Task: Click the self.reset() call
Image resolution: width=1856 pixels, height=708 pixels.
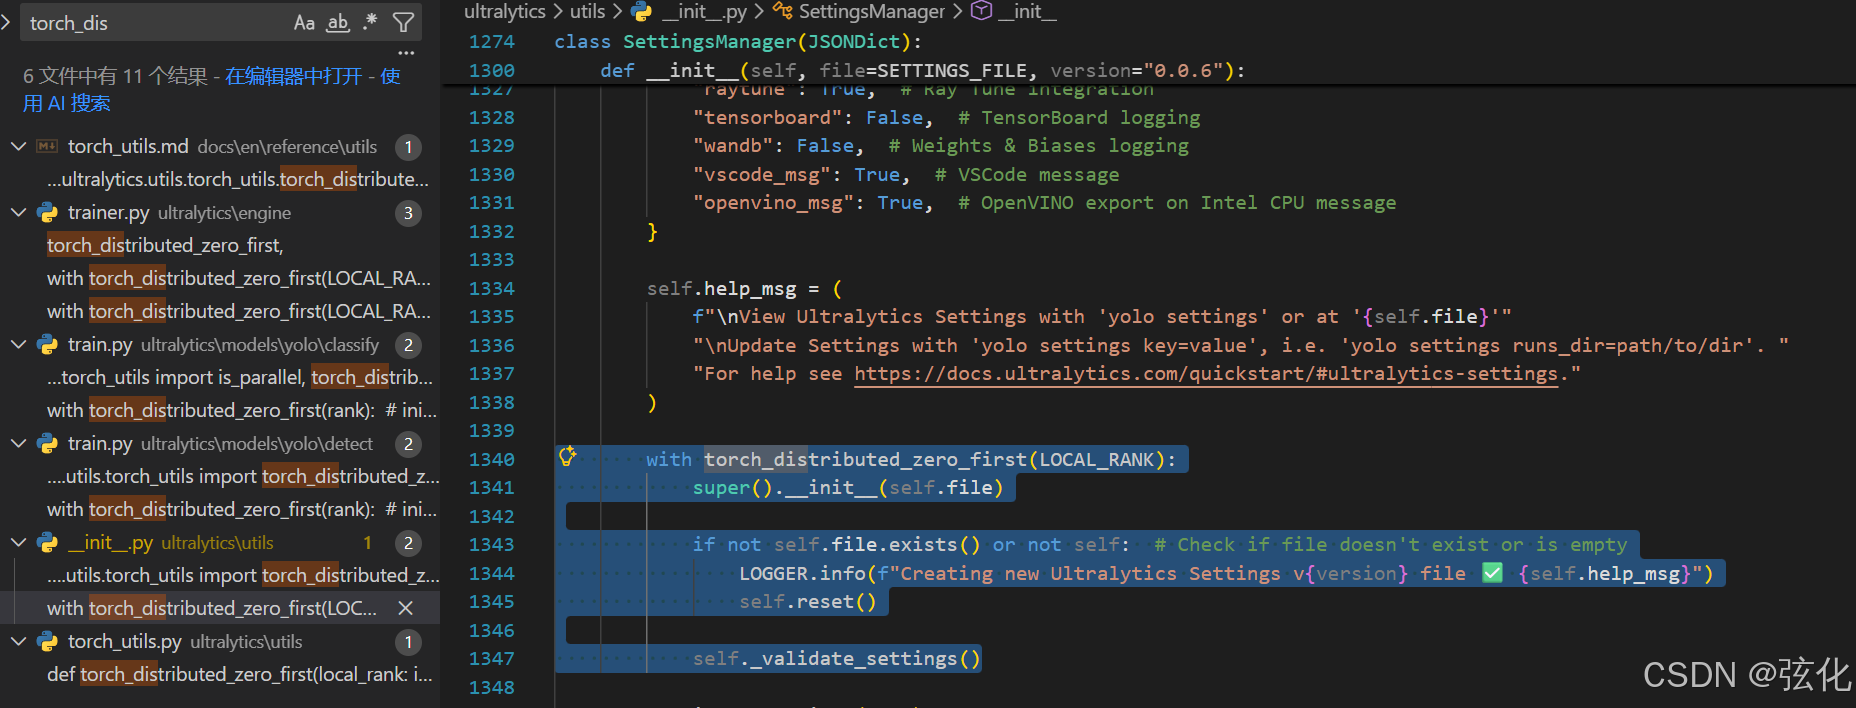Action: coord(808,601)
